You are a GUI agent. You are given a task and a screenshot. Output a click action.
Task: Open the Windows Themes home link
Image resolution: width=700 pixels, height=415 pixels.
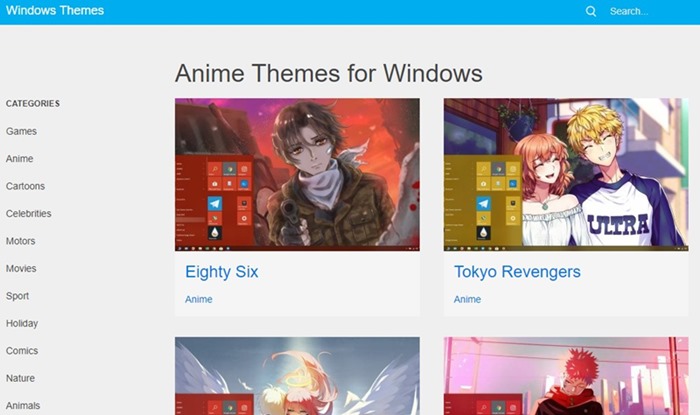55,10
